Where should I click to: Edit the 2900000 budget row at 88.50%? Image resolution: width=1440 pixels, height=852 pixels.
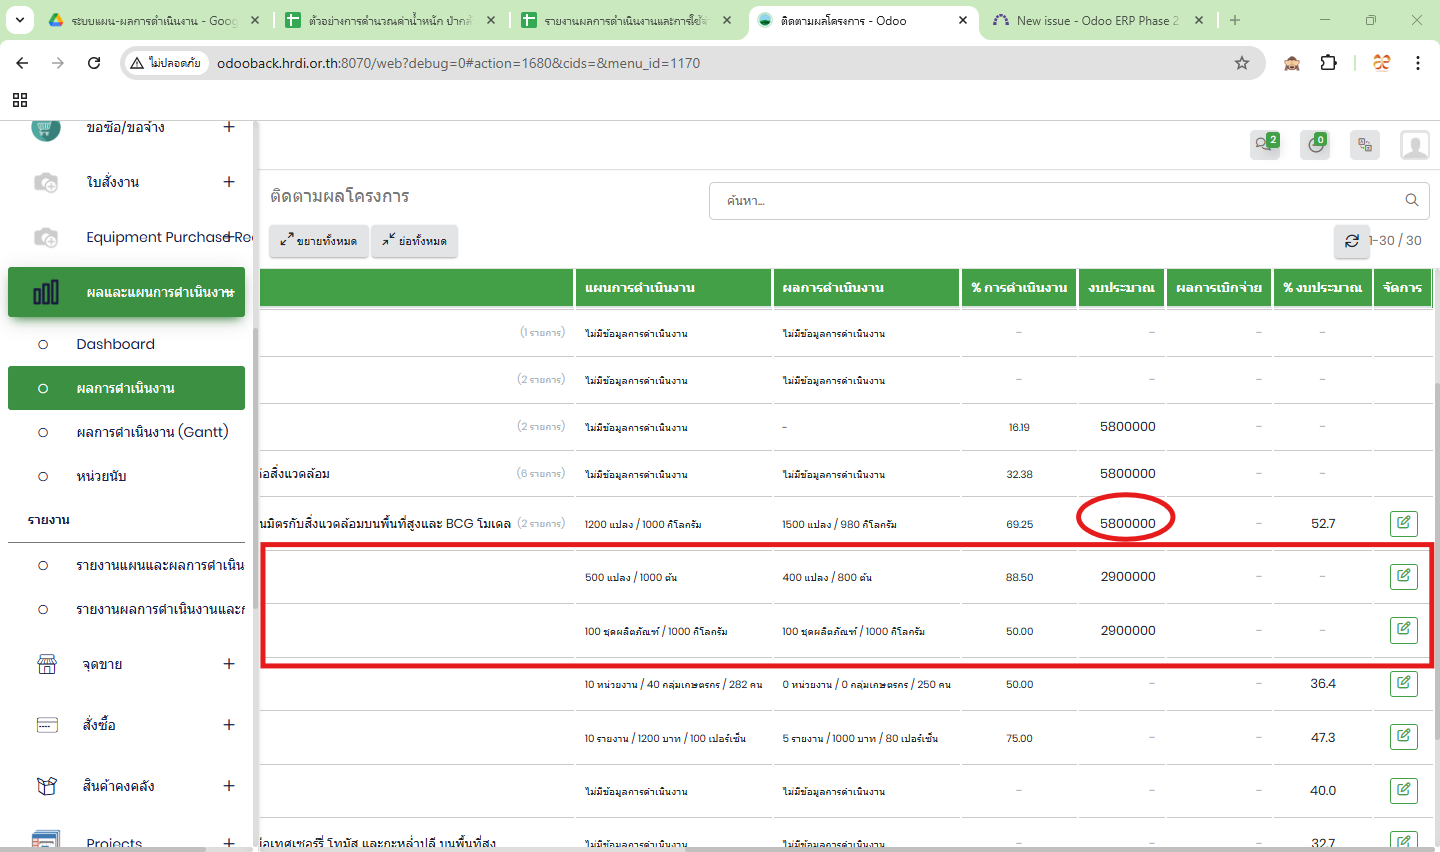coord(1403,577)
